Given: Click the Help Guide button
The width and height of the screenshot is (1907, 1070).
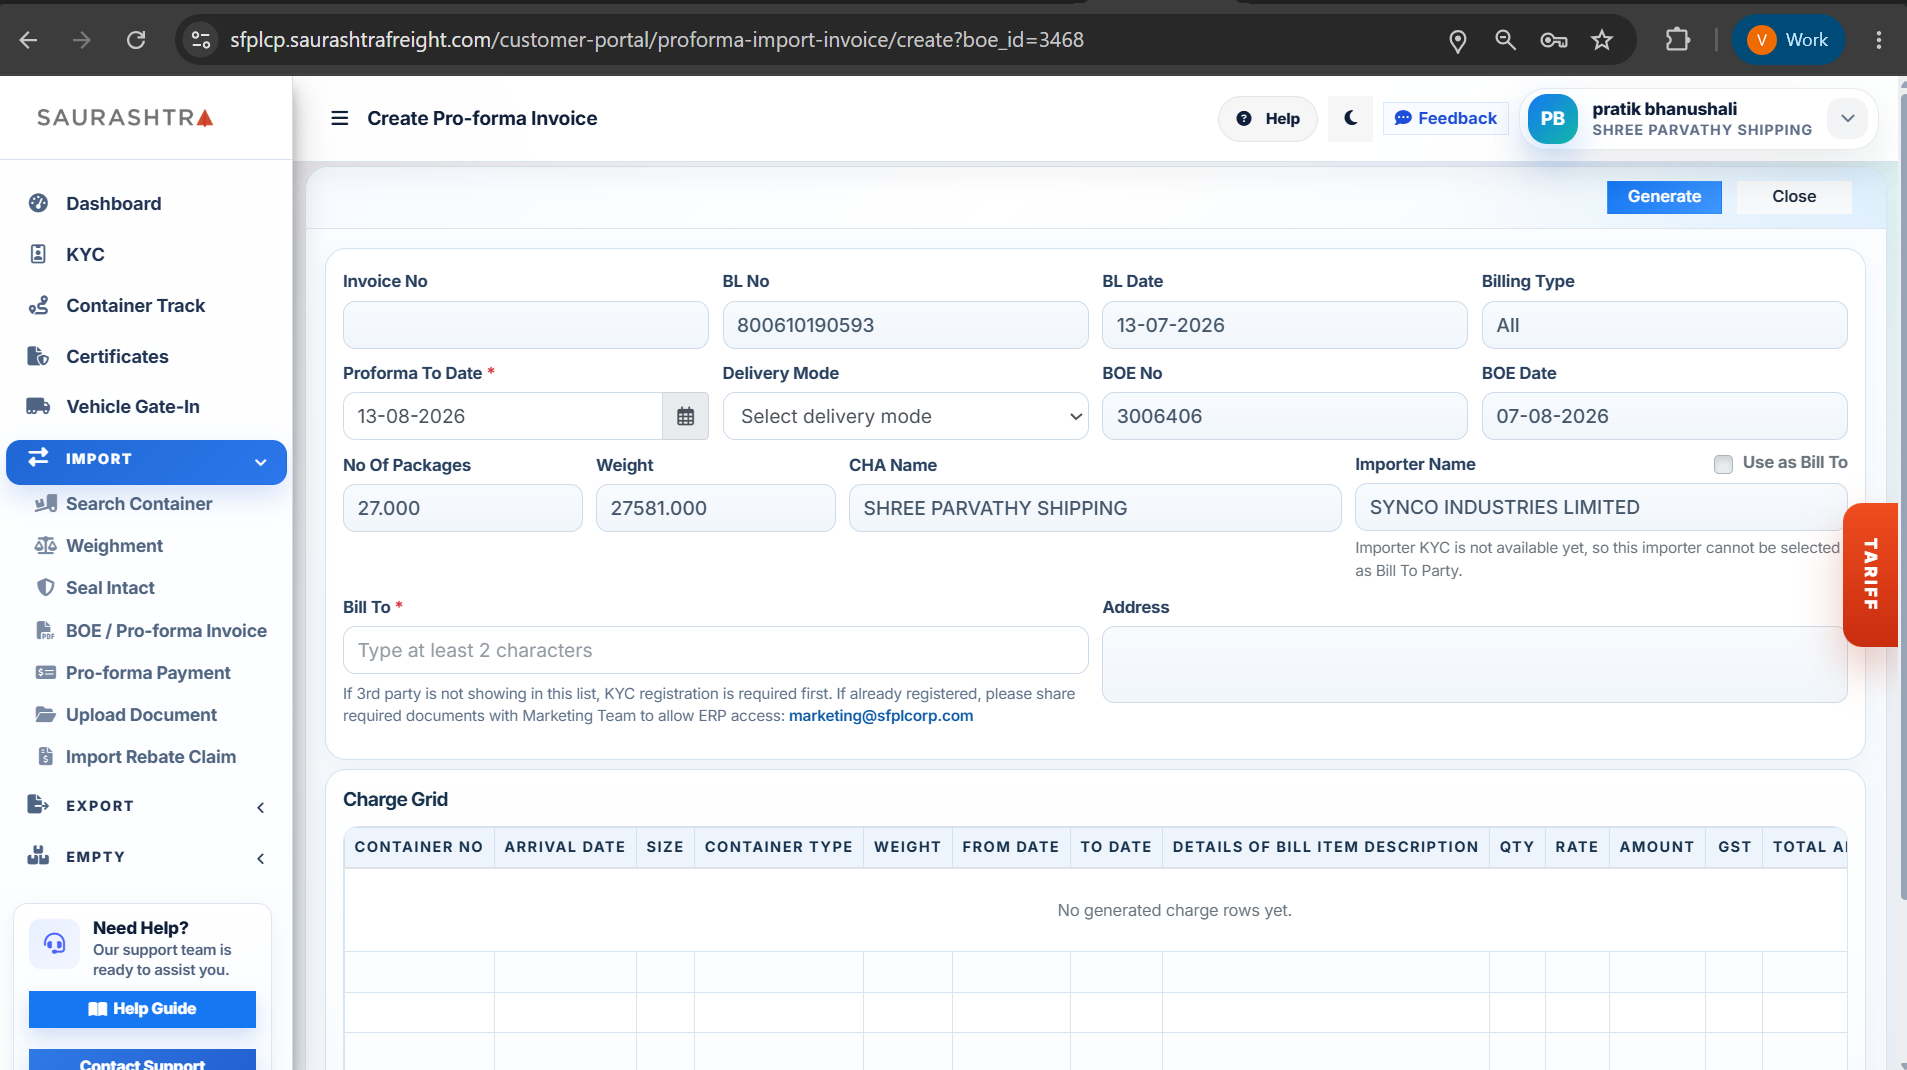Looking at the screenshot, I should (142, 1009).
